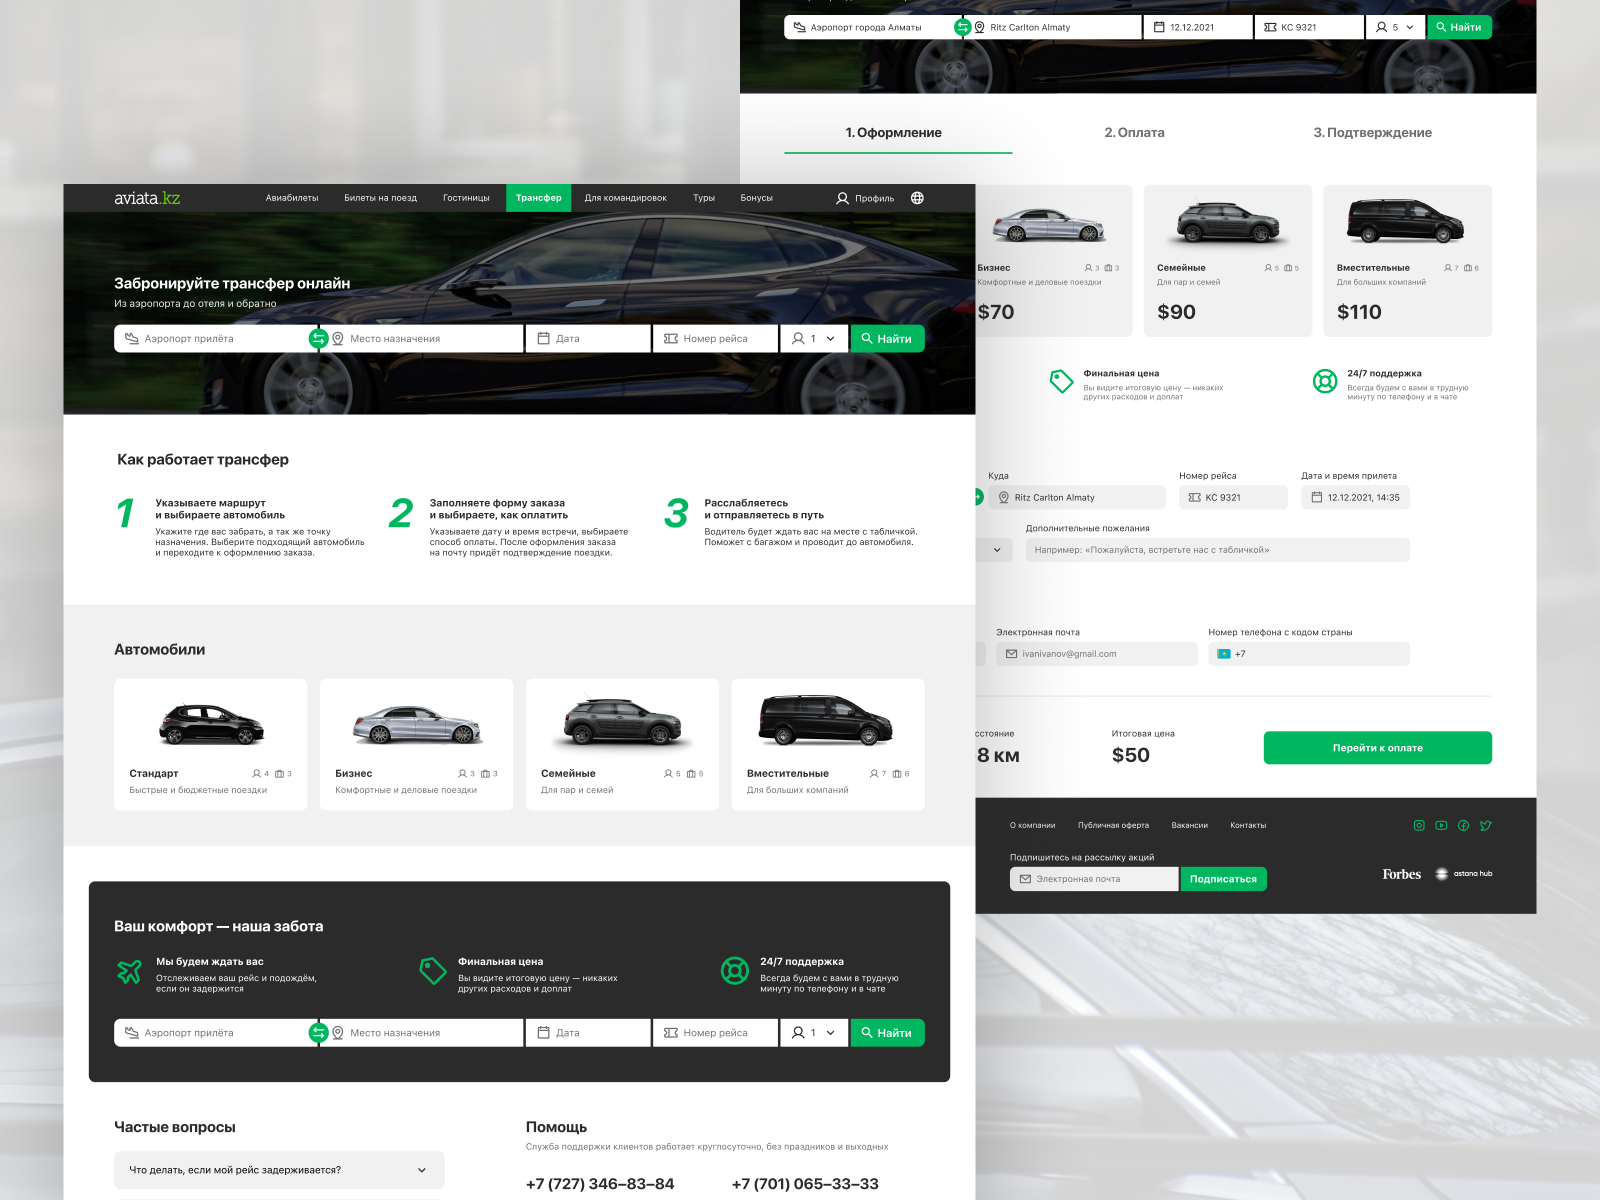Click the Найти search button

(x=887, y=338)
